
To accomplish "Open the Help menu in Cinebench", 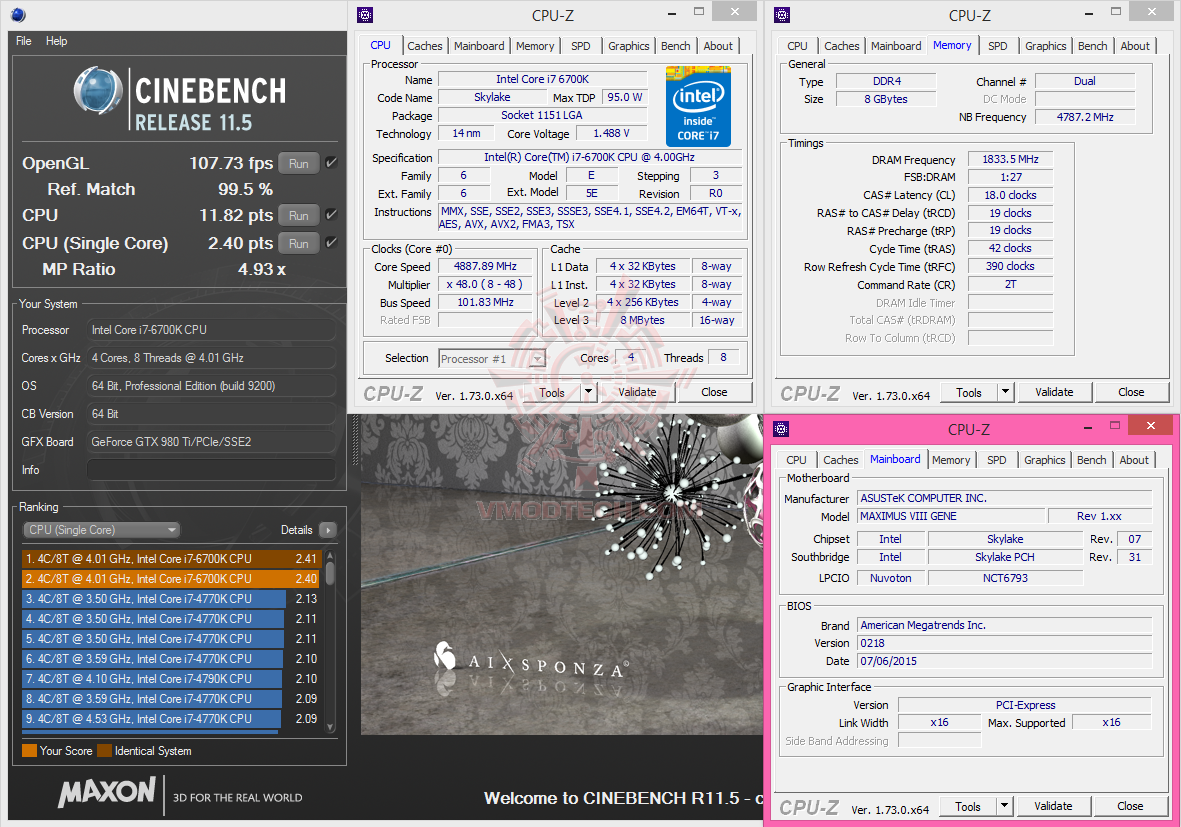I will coord(56,41).
